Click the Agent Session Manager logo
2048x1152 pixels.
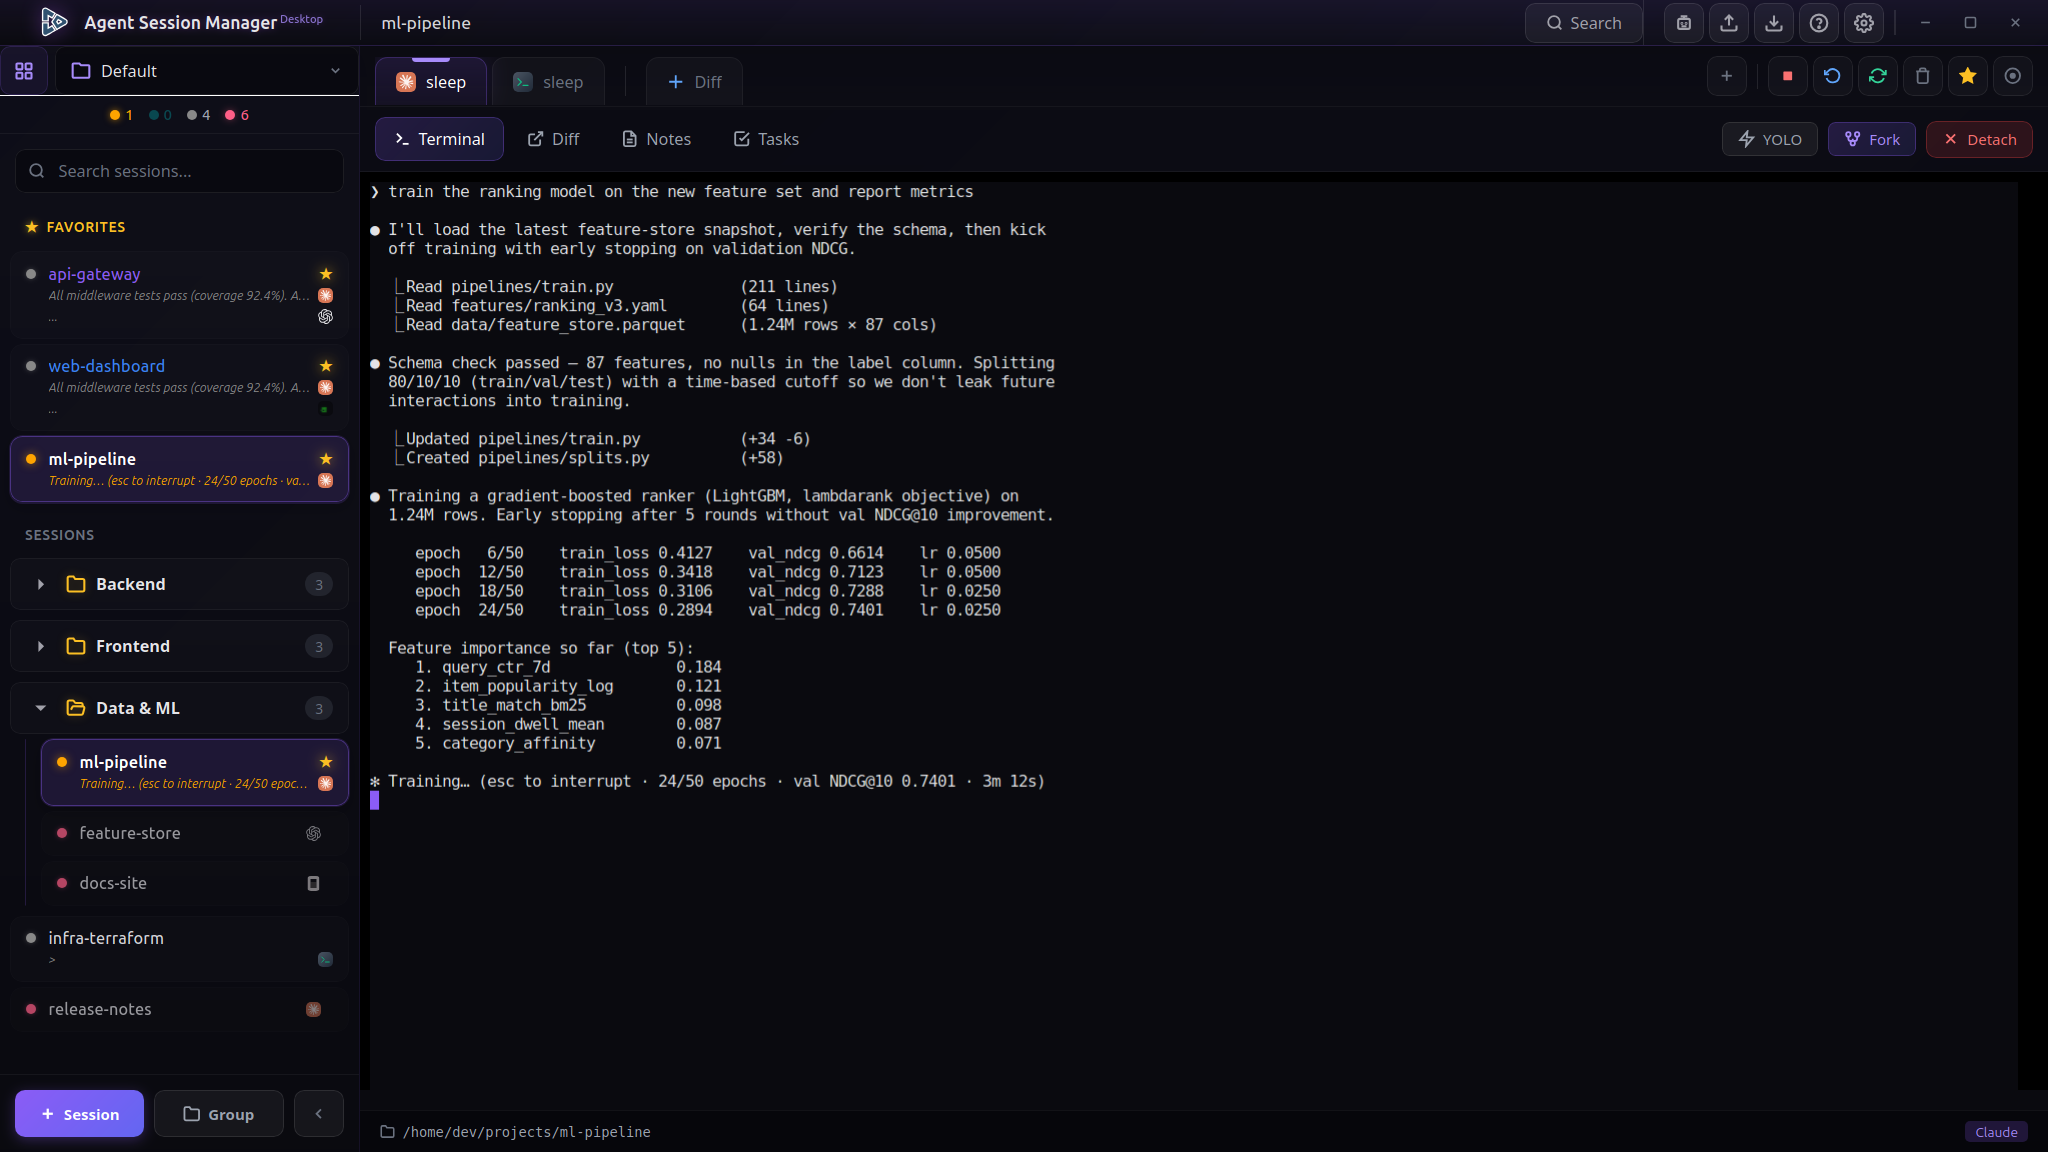click(x=54, y=22)
